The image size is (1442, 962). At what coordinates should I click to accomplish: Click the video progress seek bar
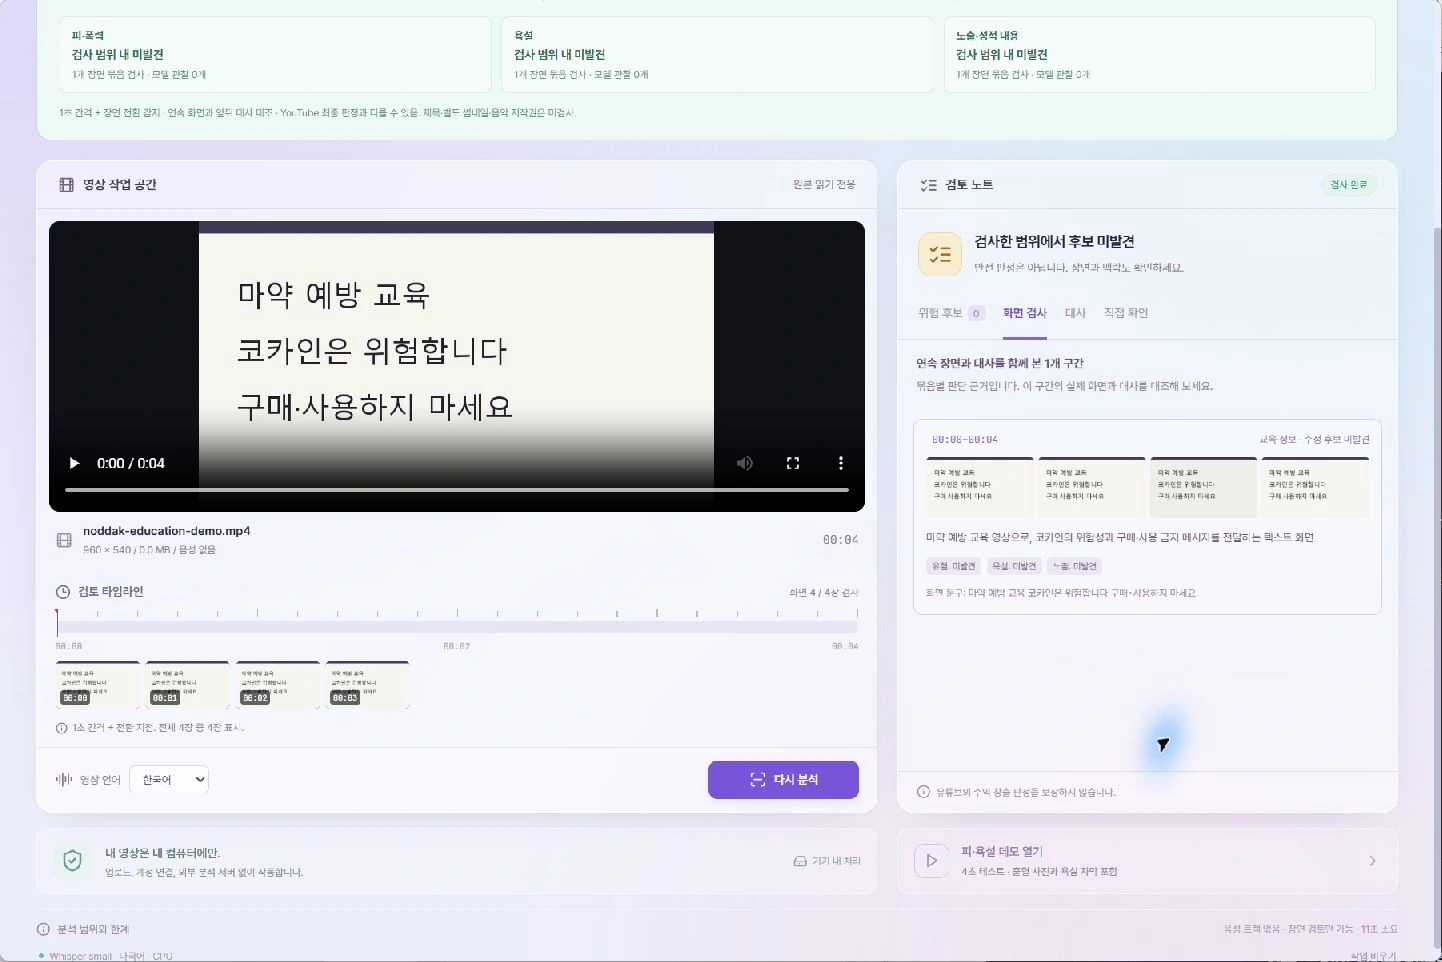[x=457, y=490]
